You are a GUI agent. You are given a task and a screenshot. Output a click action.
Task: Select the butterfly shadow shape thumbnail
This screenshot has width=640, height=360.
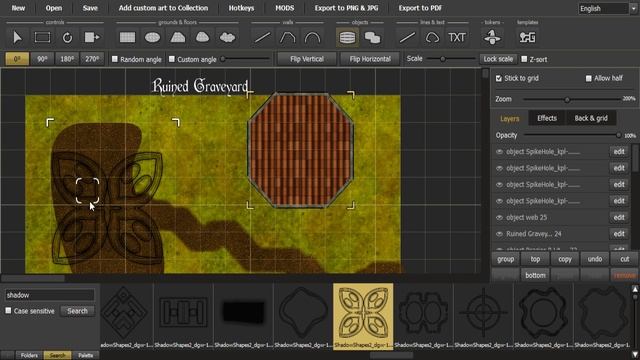click(363, 316)
